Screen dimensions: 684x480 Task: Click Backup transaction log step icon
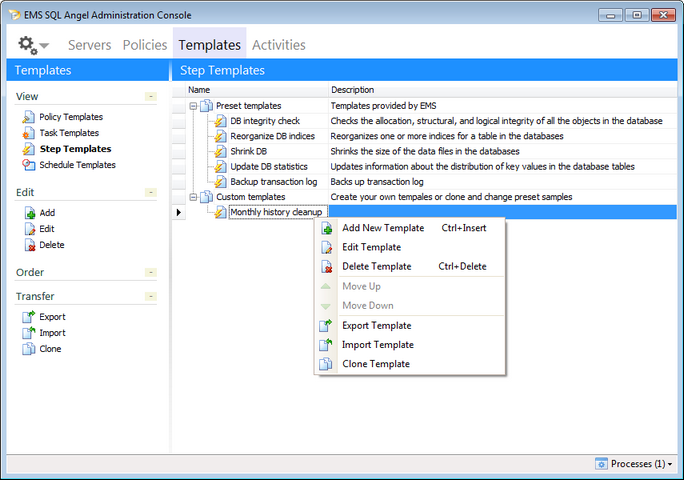[x=221, y=182]
